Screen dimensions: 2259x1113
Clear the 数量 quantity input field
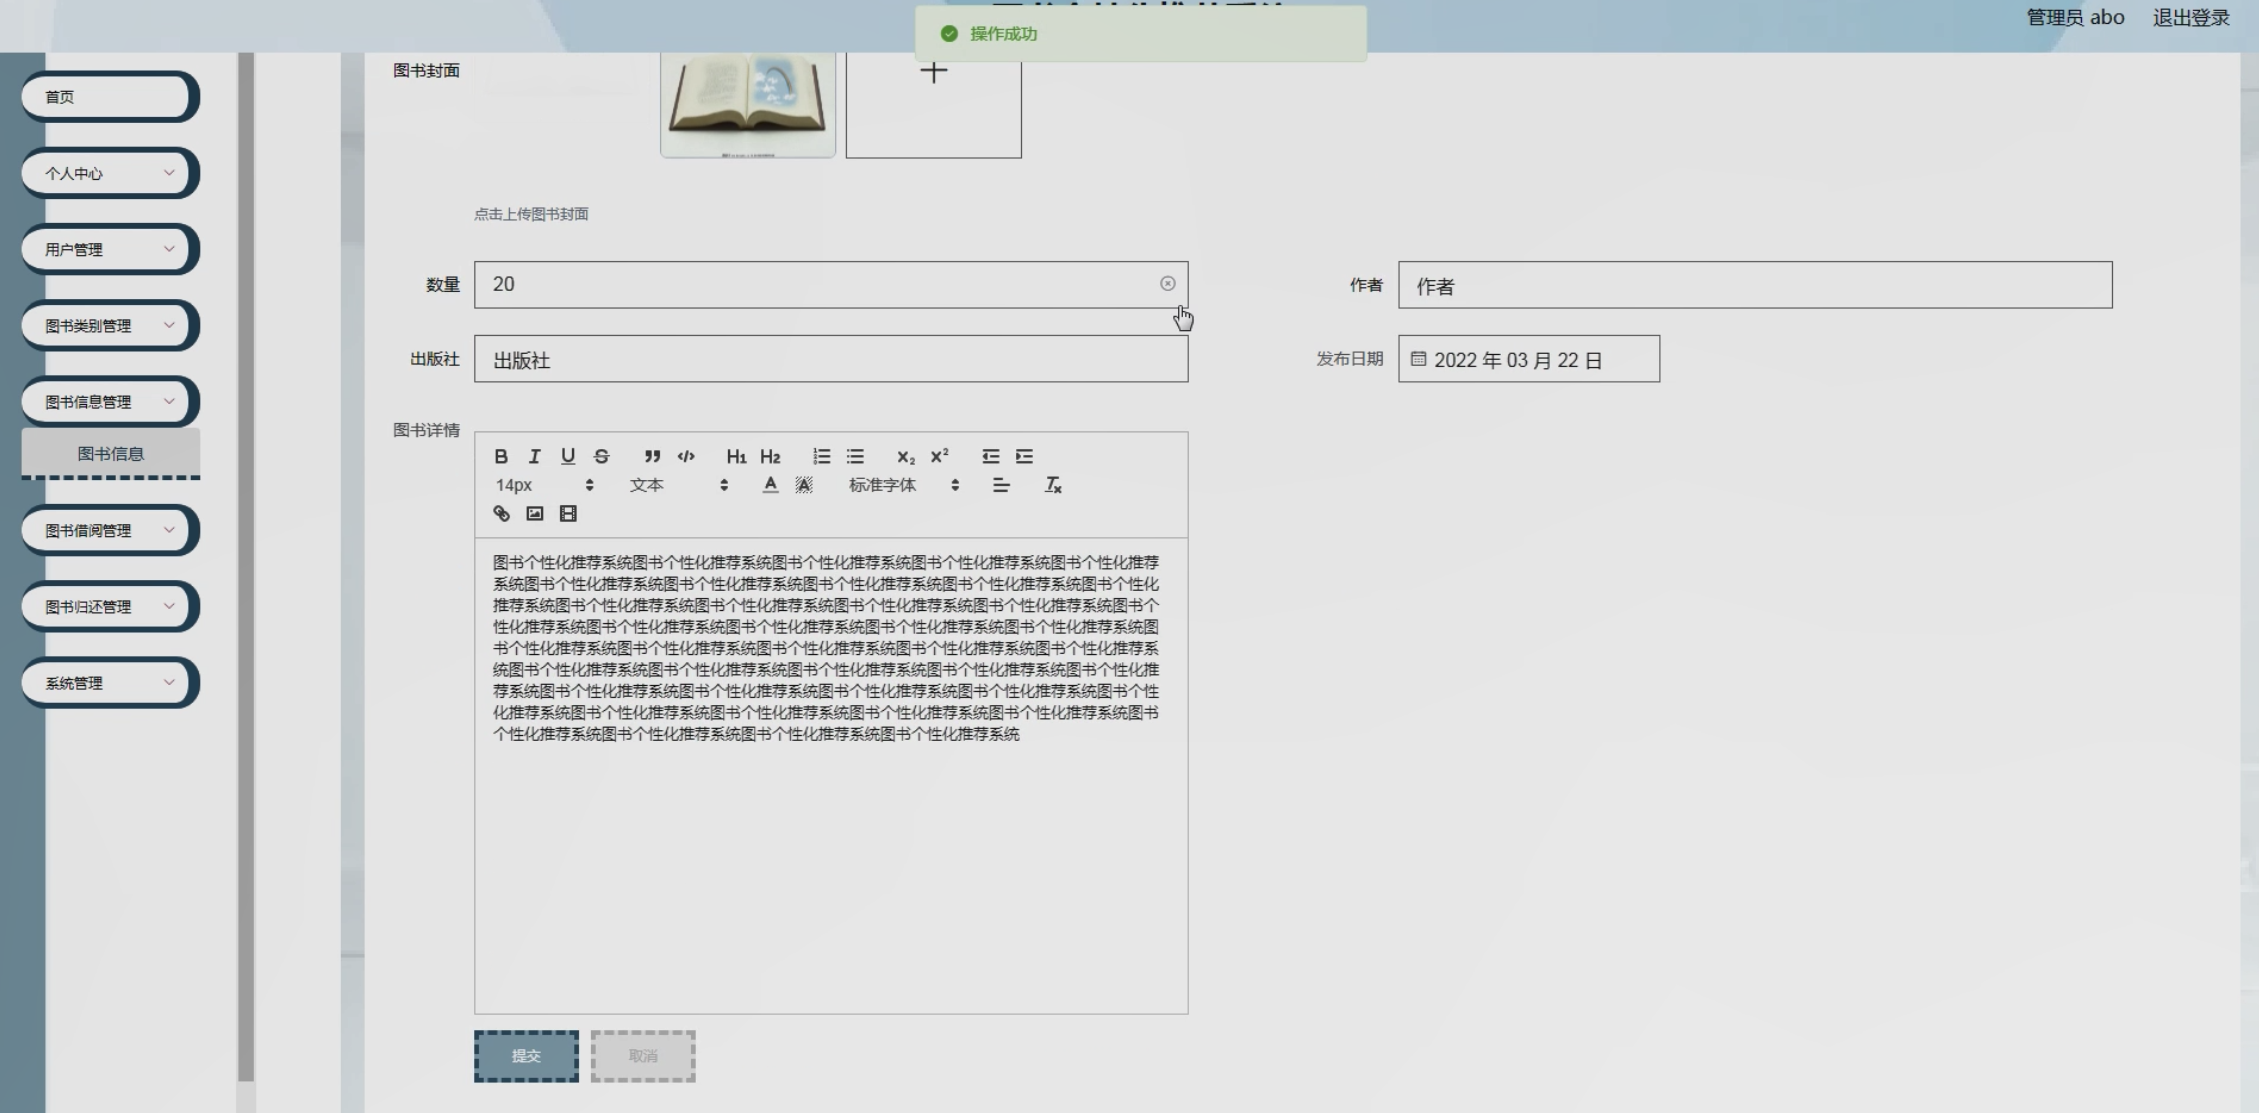(1167, 284)
